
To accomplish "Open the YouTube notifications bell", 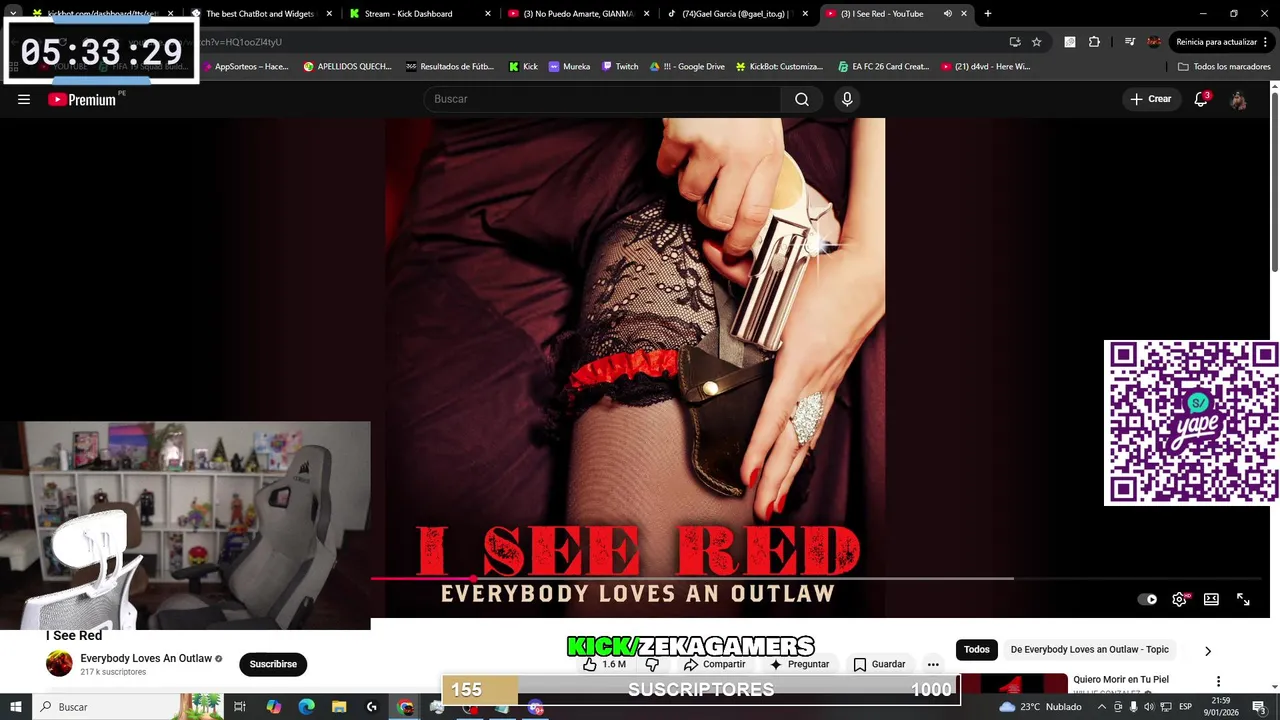I will tap(1201, 99).
